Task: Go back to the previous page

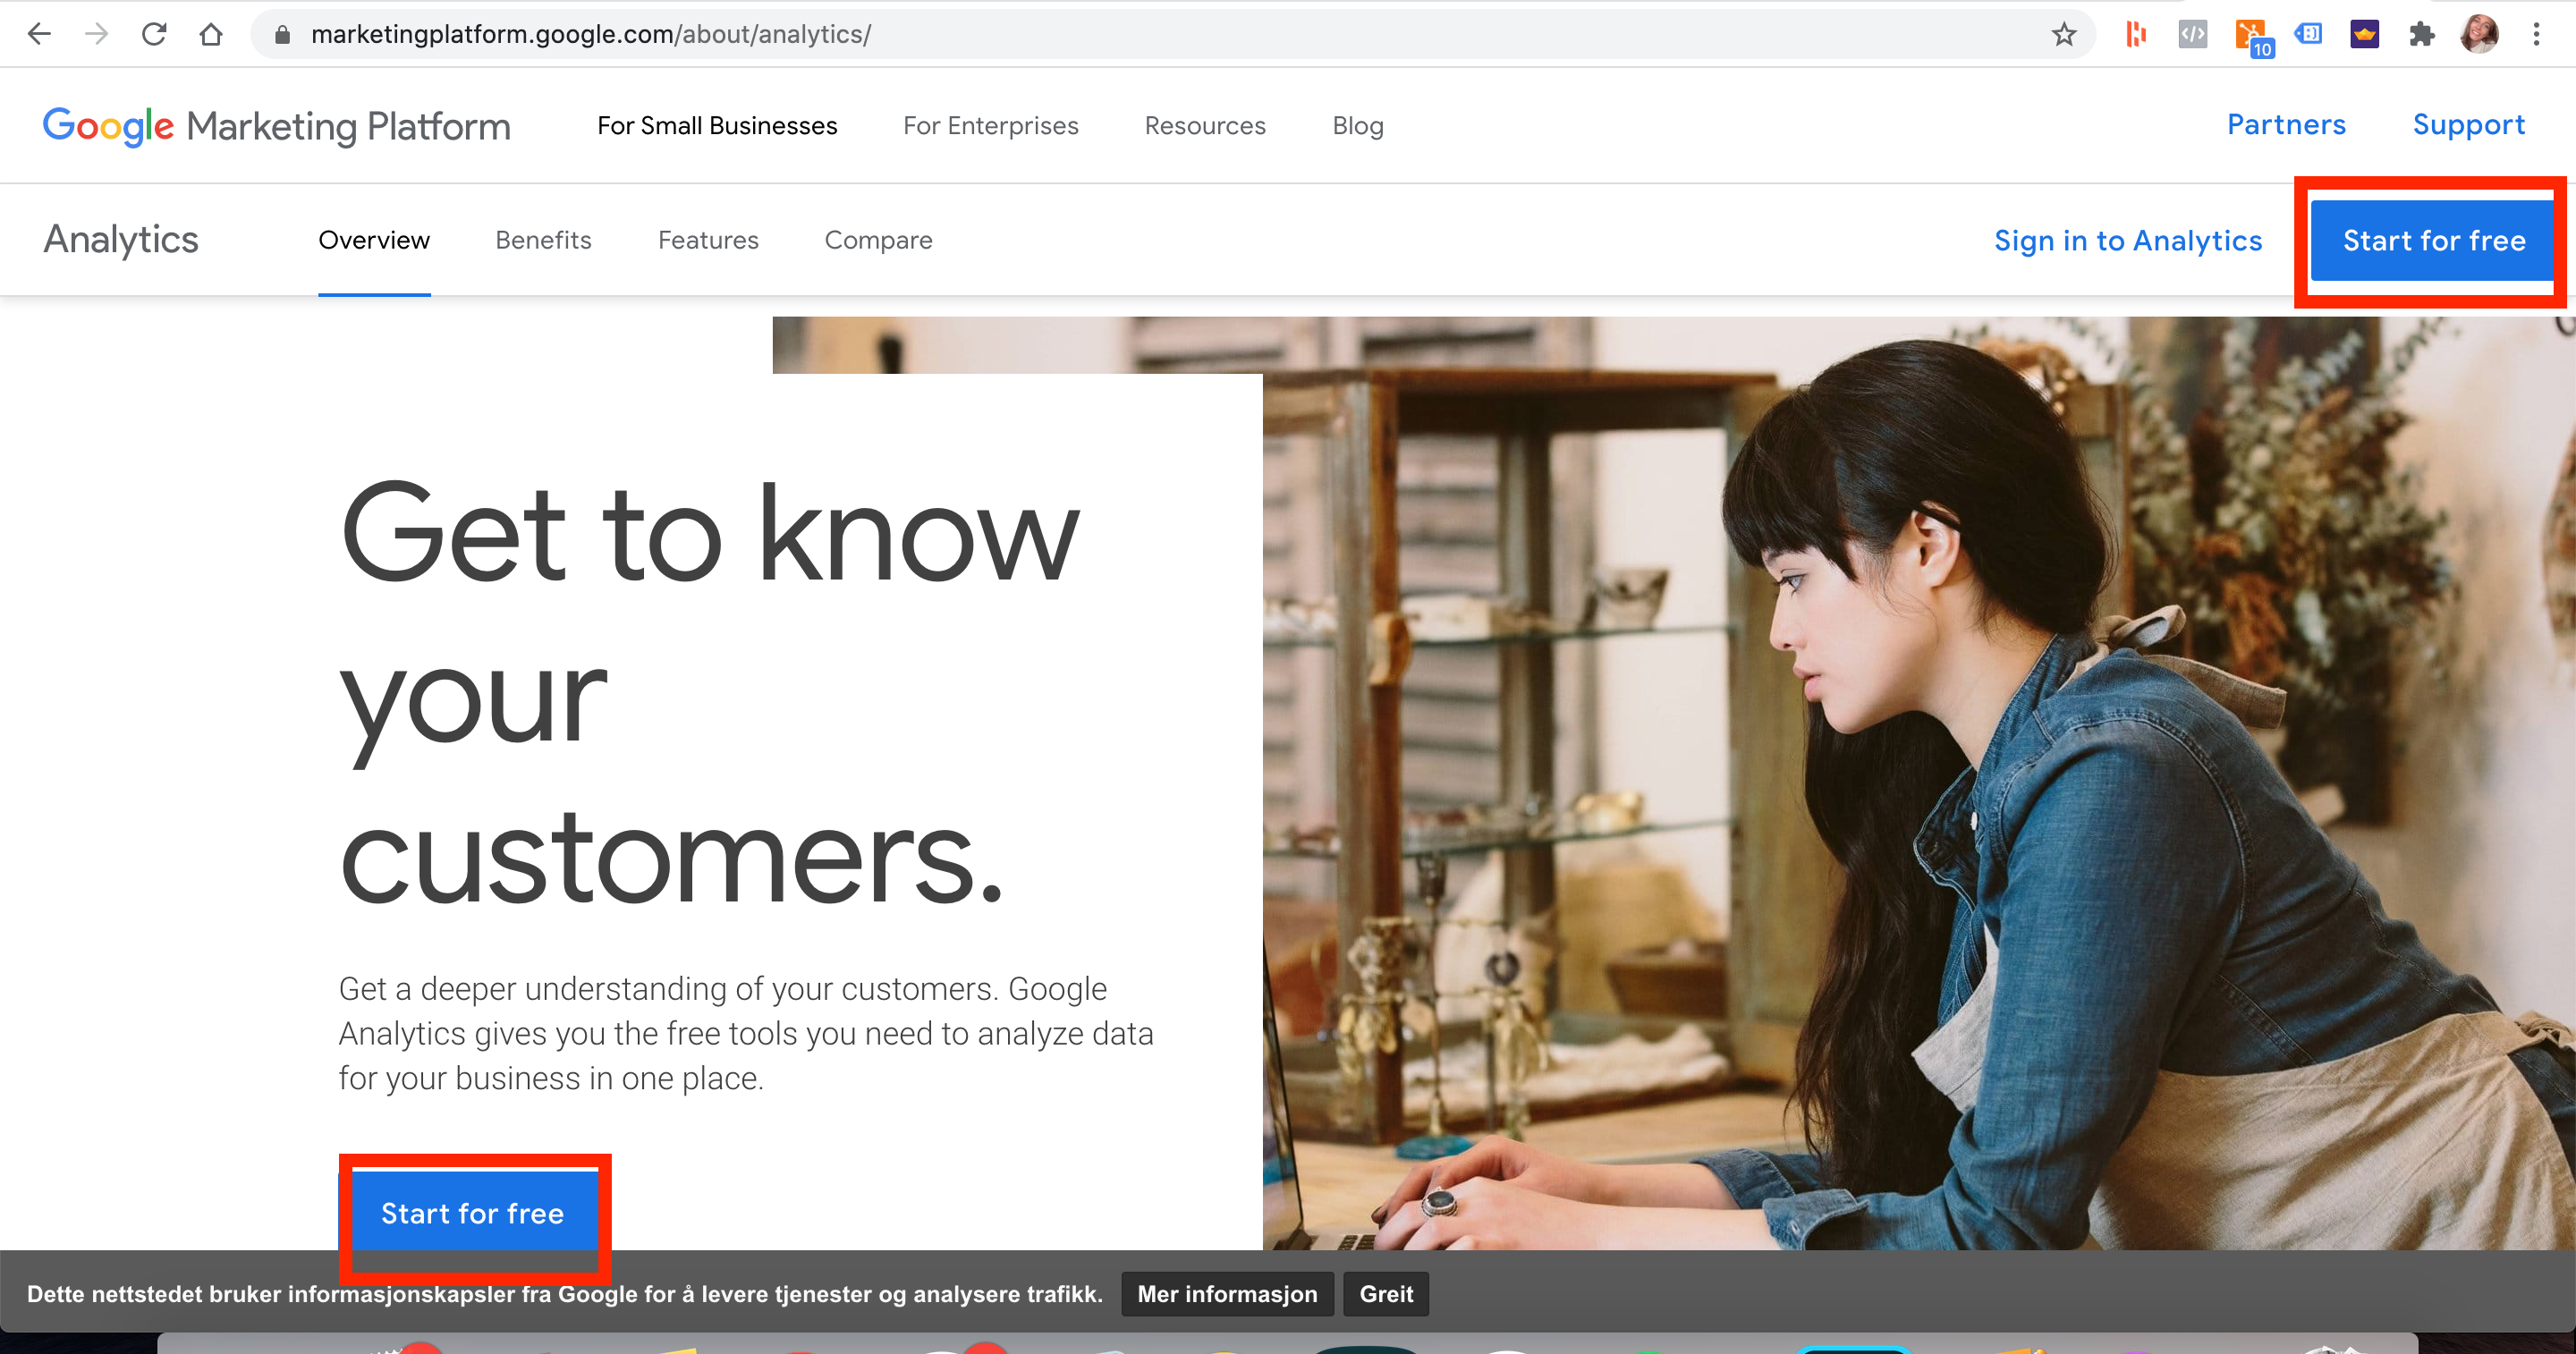Action: 39,34
